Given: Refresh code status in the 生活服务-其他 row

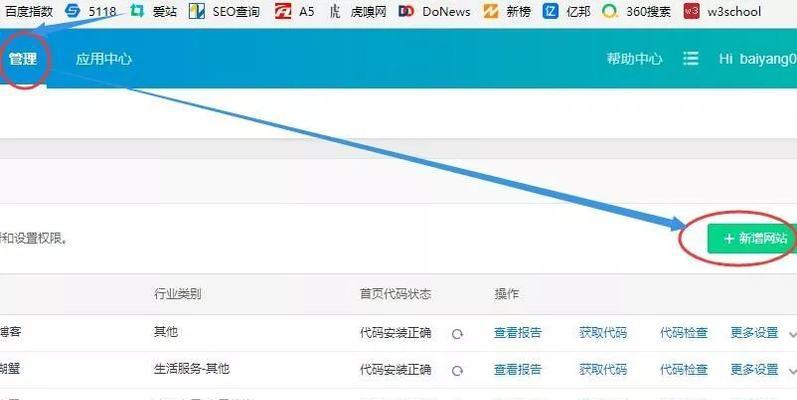Looking at the screenshot, I should click(457, 371).
